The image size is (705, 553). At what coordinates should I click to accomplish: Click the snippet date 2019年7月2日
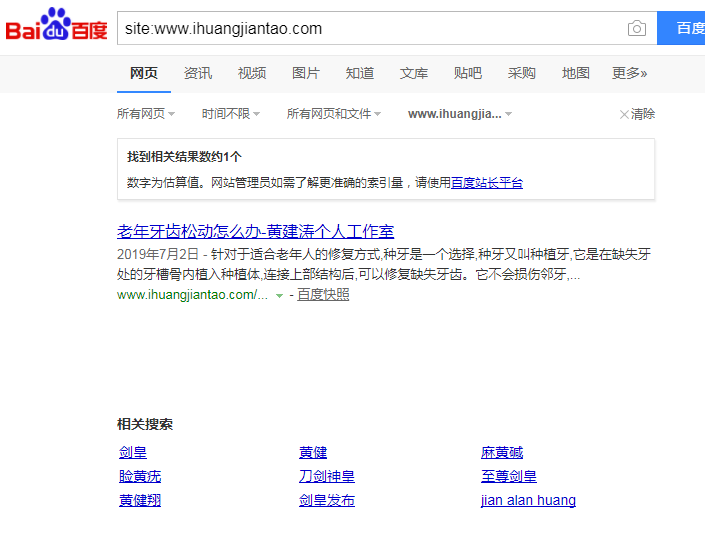click(158, 254)
